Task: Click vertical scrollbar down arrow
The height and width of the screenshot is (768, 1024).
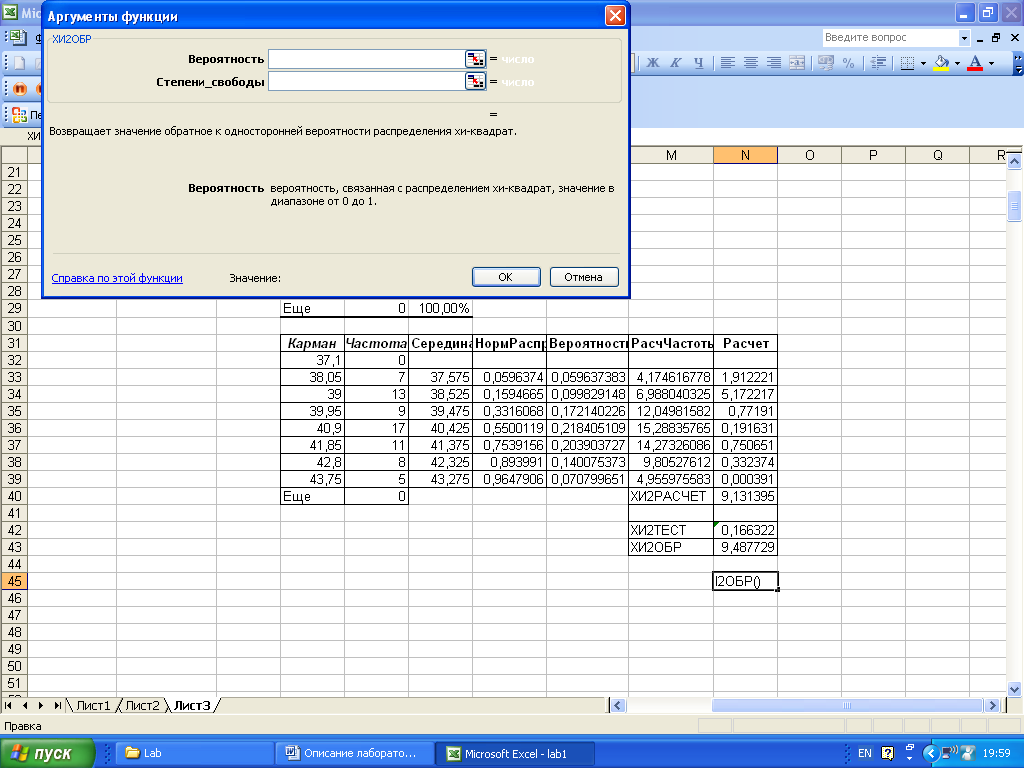Action: (1014, 689)
